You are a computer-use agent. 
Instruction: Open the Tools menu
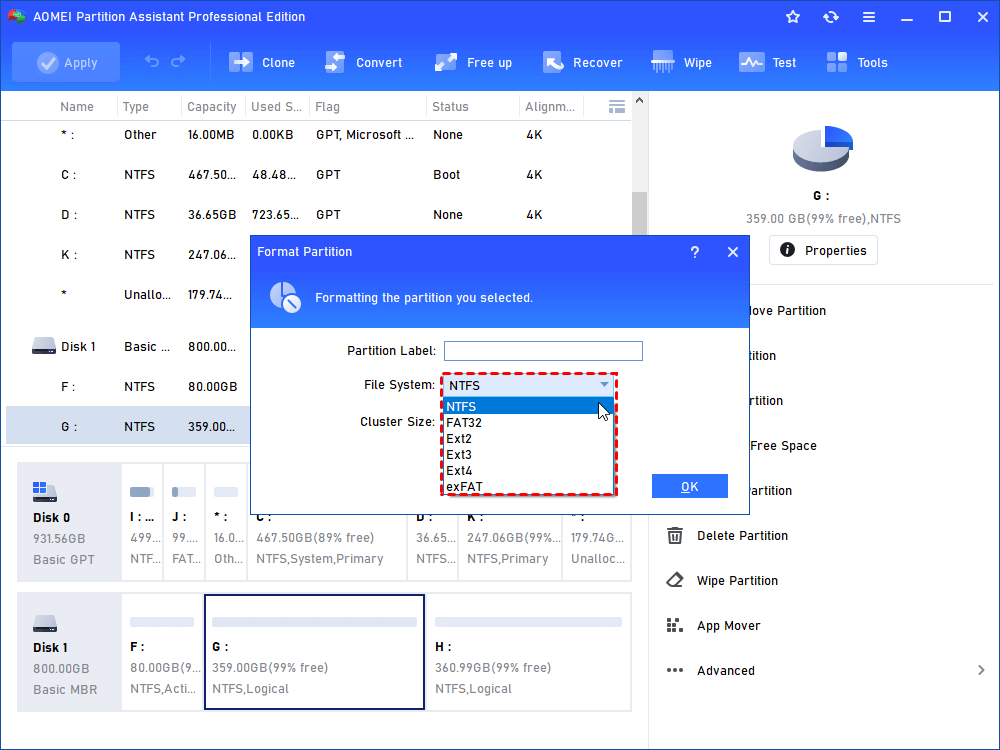[x=857, y=62]
